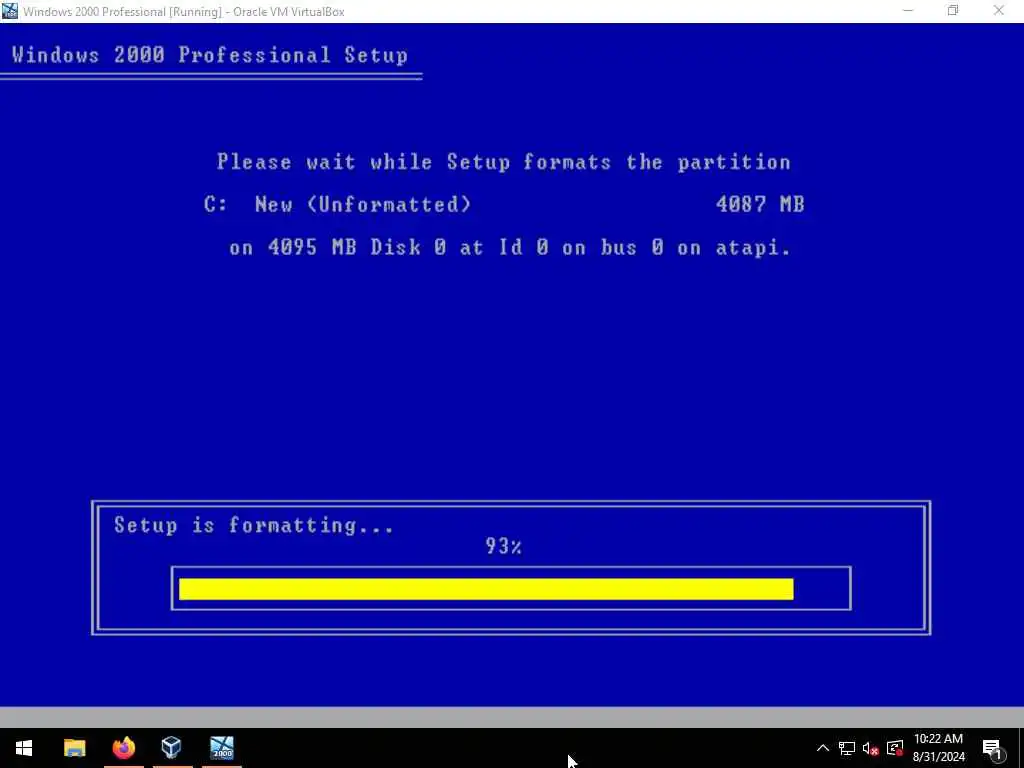Open the clock showing 10:22 AM

[x=938, y=748]
